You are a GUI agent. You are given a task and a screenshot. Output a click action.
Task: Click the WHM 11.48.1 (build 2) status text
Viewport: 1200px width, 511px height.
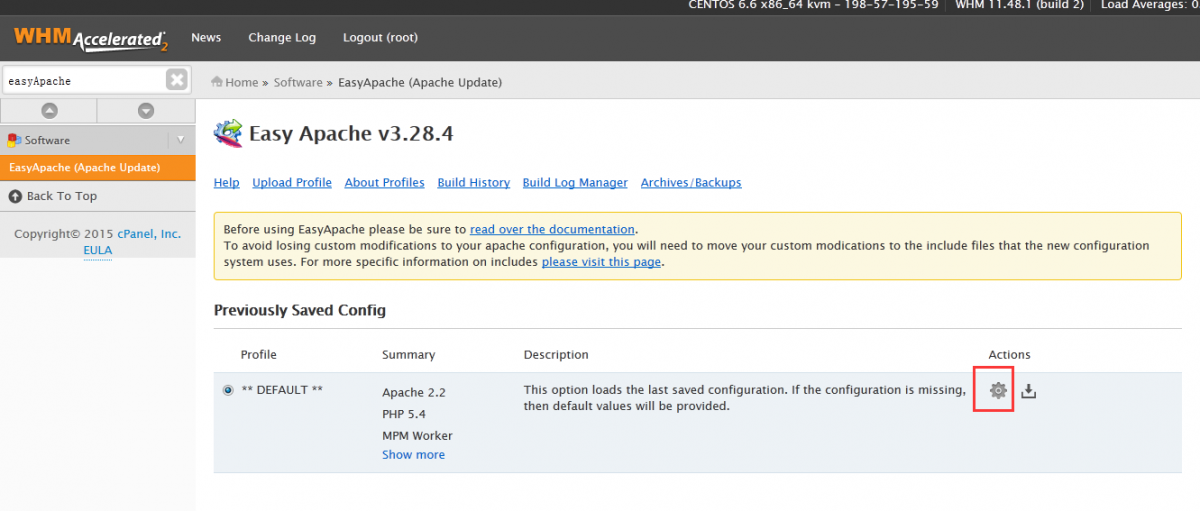(1018, 5)
